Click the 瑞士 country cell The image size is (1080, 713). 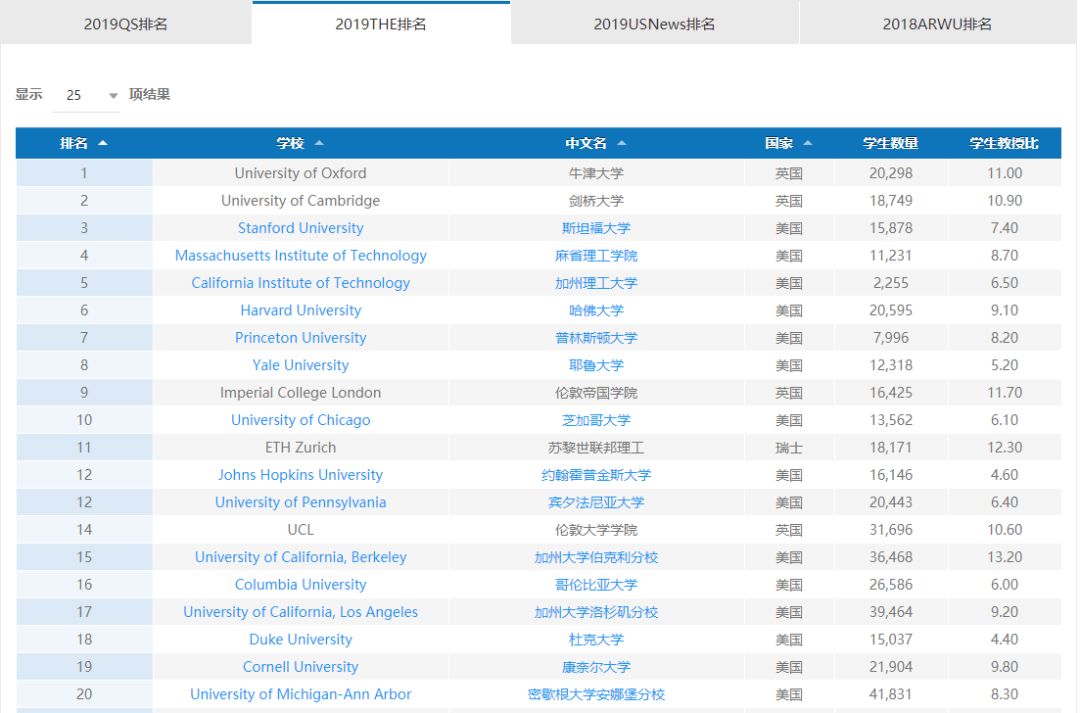(x=789, y=448)
